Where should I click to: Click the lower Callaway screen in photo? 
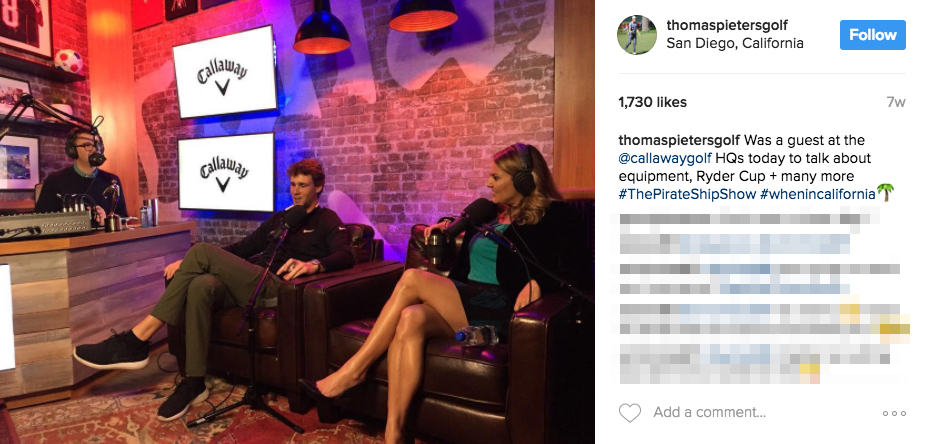pyautogui.click(x=227, y=171)
